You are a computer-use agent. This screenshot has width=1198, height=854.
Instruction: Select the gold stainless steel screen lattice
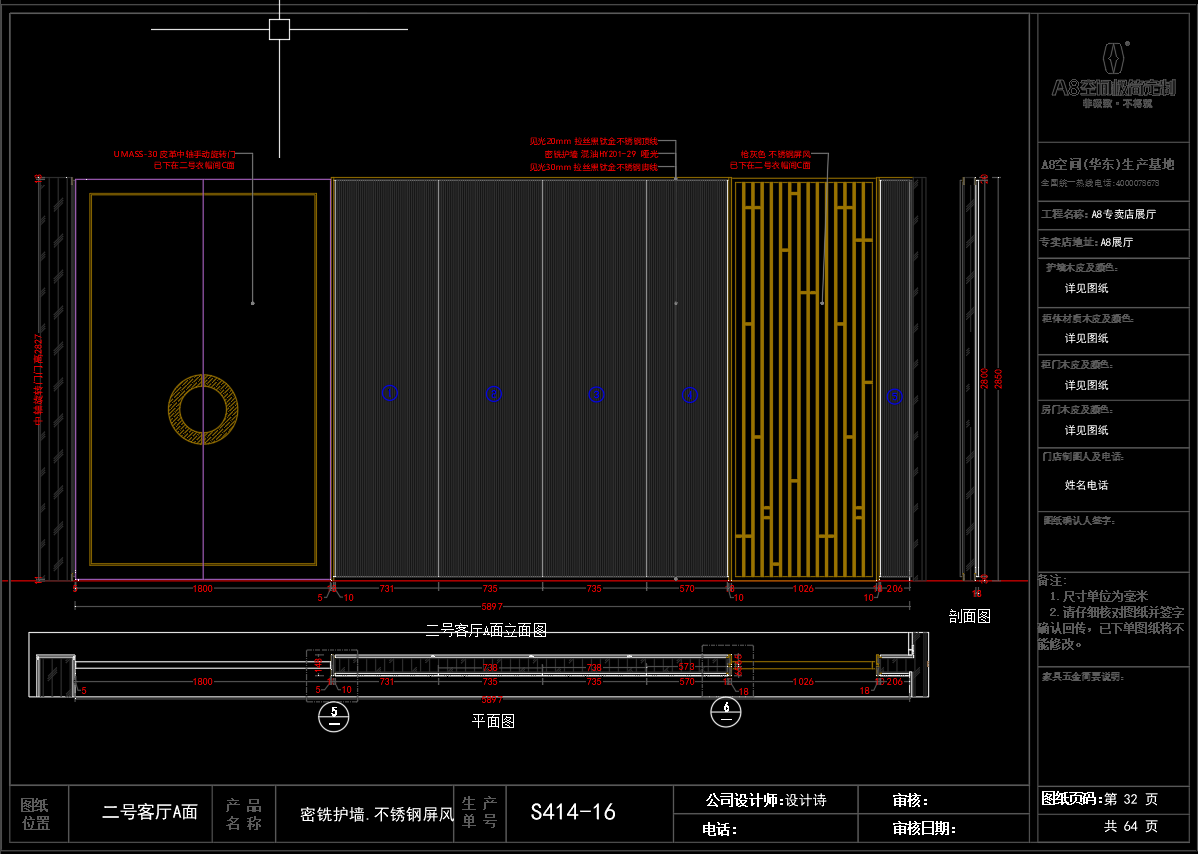(805, 380)
